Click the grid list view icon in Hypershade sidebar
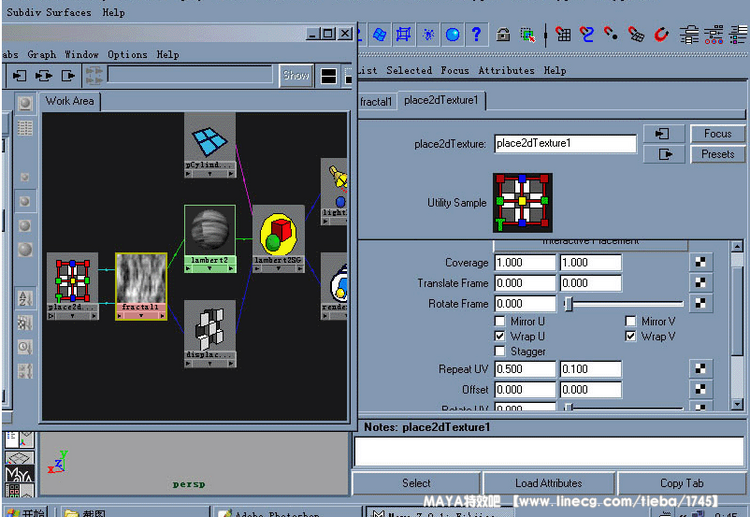 coord(25,128)
